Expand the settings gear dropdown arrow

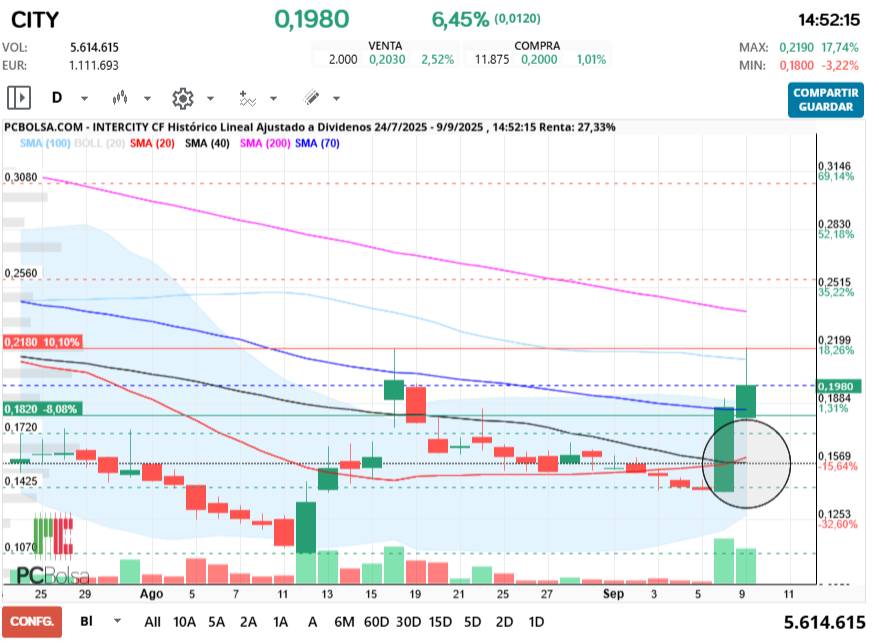pos(210,99)
